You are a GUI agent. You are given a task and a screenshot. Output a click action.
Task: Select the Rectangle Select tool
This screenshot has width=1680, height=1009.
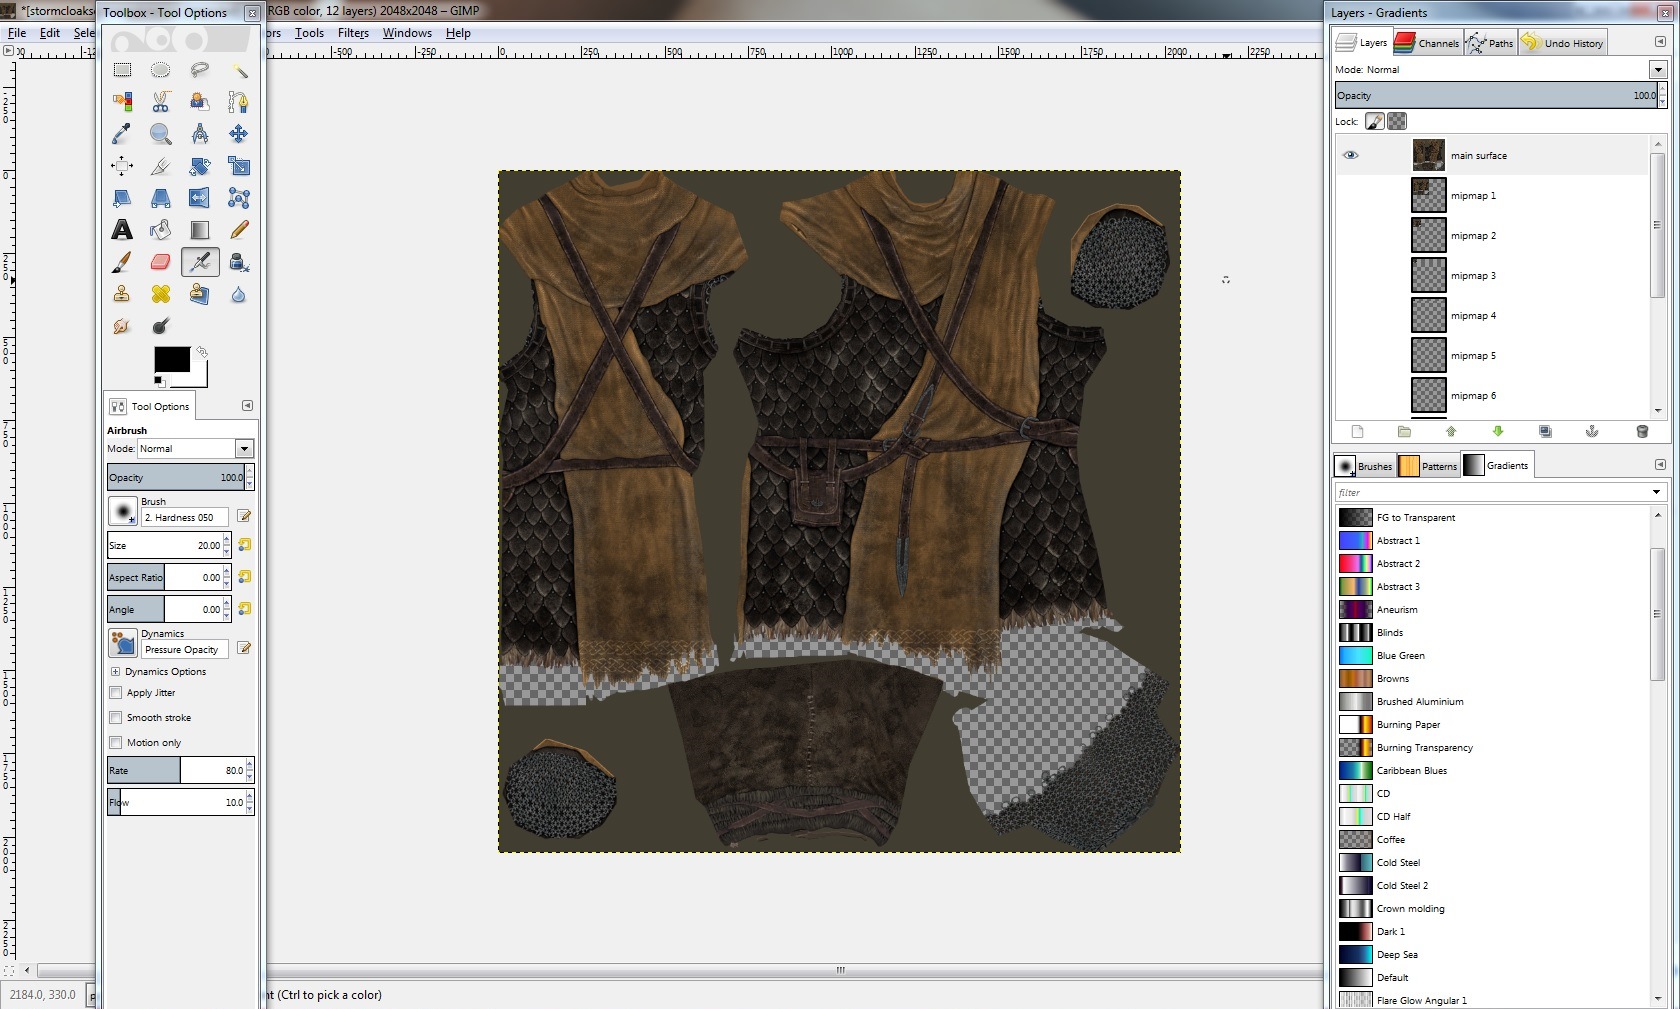click(122, 70)
